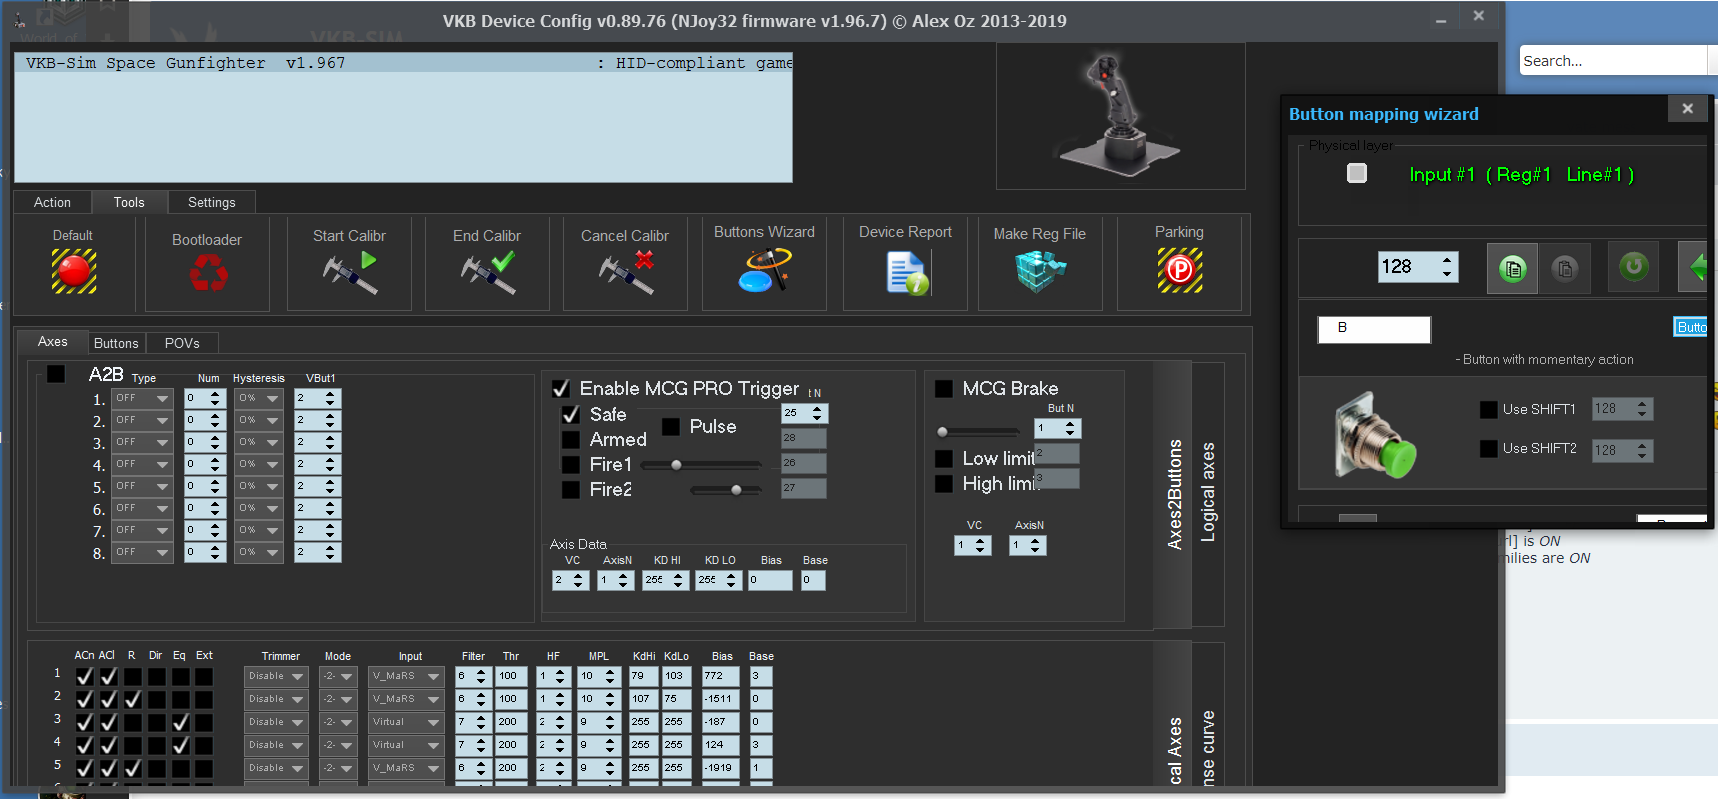The height and width of the screenshot is (799, 1718).
Task: Click the blue Button type button in wizard
Action: tap(1691, 327)
